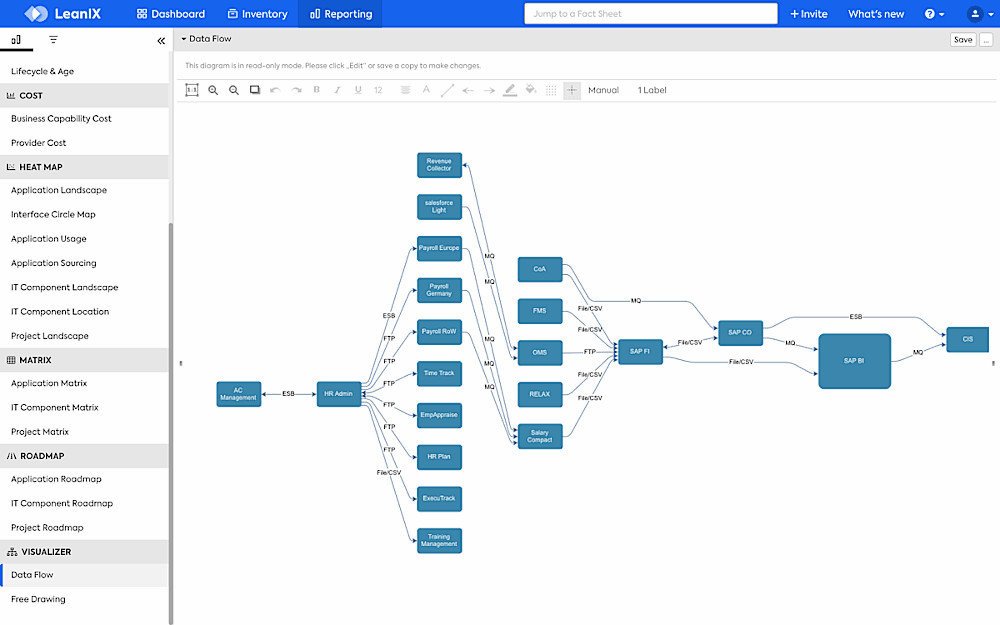Select the Revenue Collector node
The image size is (1000, 625).
(439, 165)
